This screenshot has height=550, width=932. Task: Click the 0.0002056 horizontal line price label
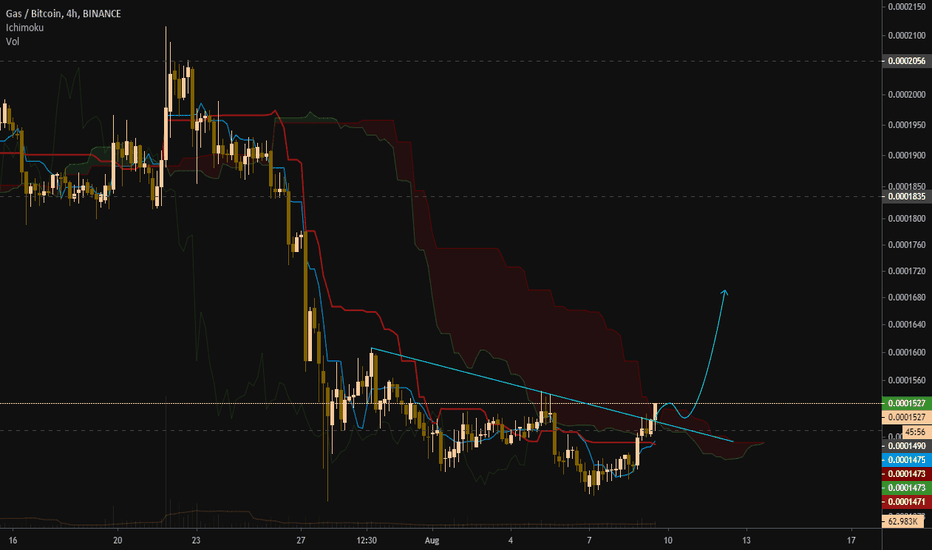coord(906,61)
